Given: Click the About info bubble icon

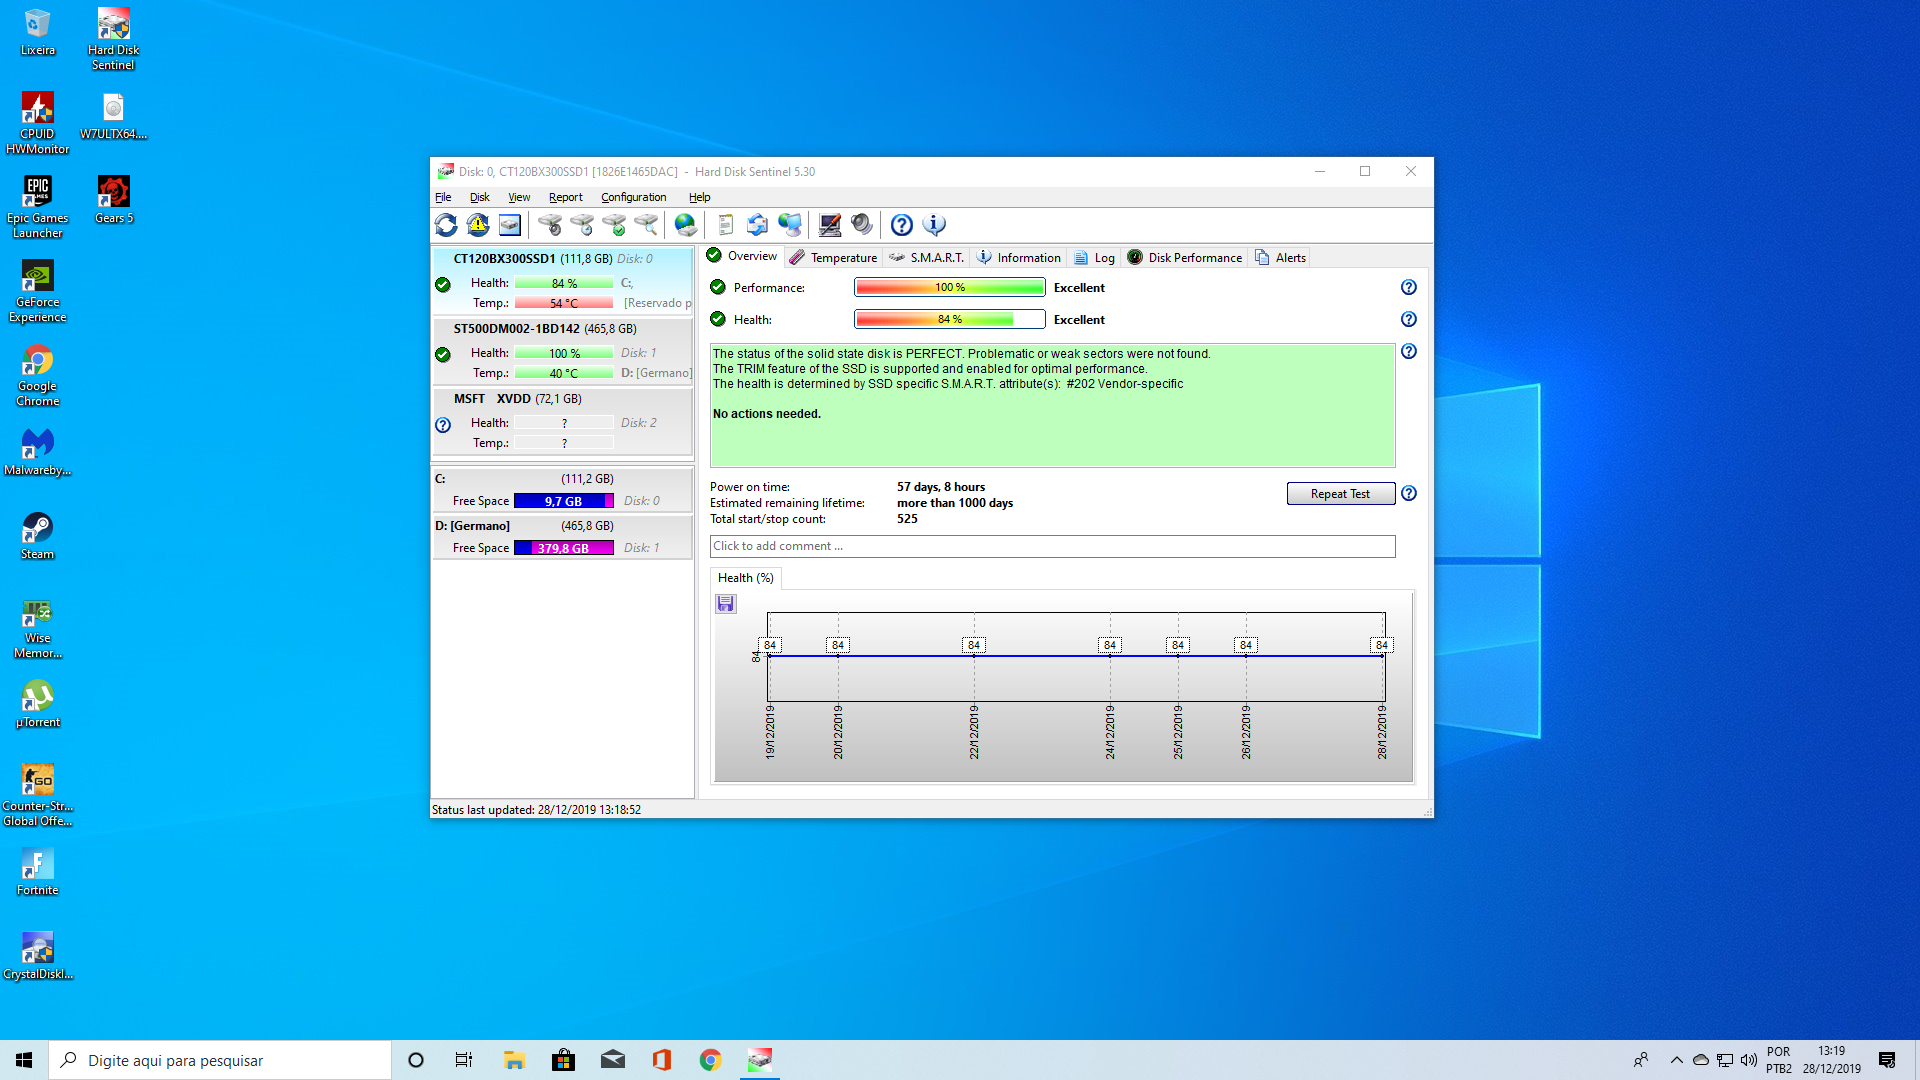Looking at the screenshot, I should [934, 225].
